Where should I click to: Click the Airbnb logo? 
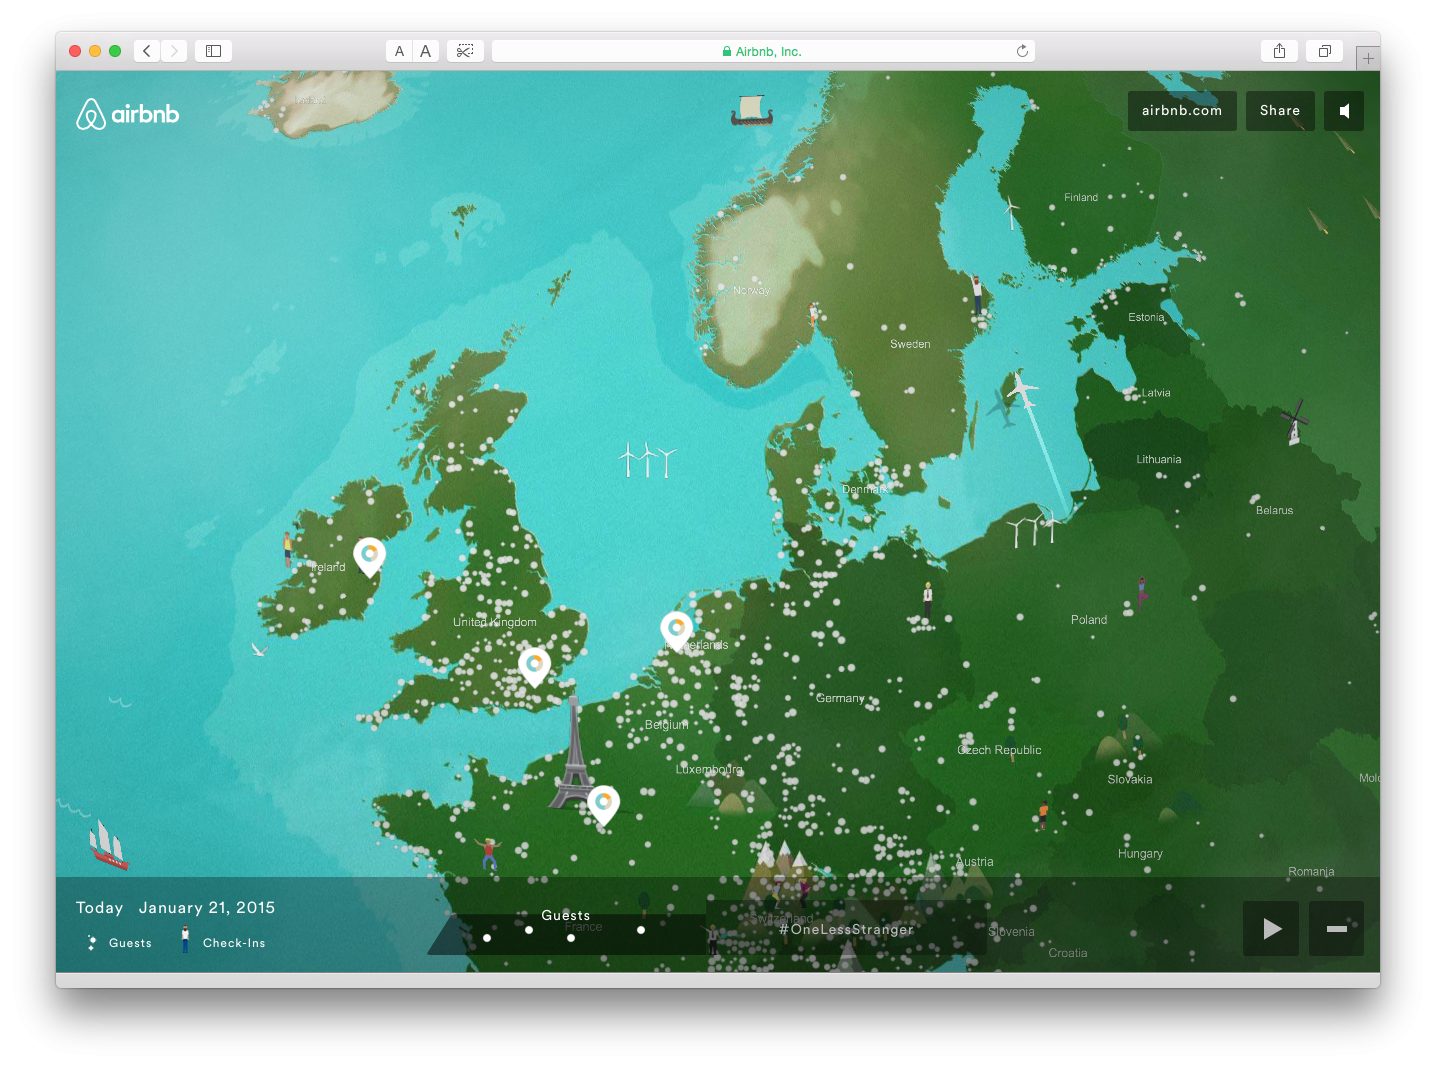[x=128, y=114]
